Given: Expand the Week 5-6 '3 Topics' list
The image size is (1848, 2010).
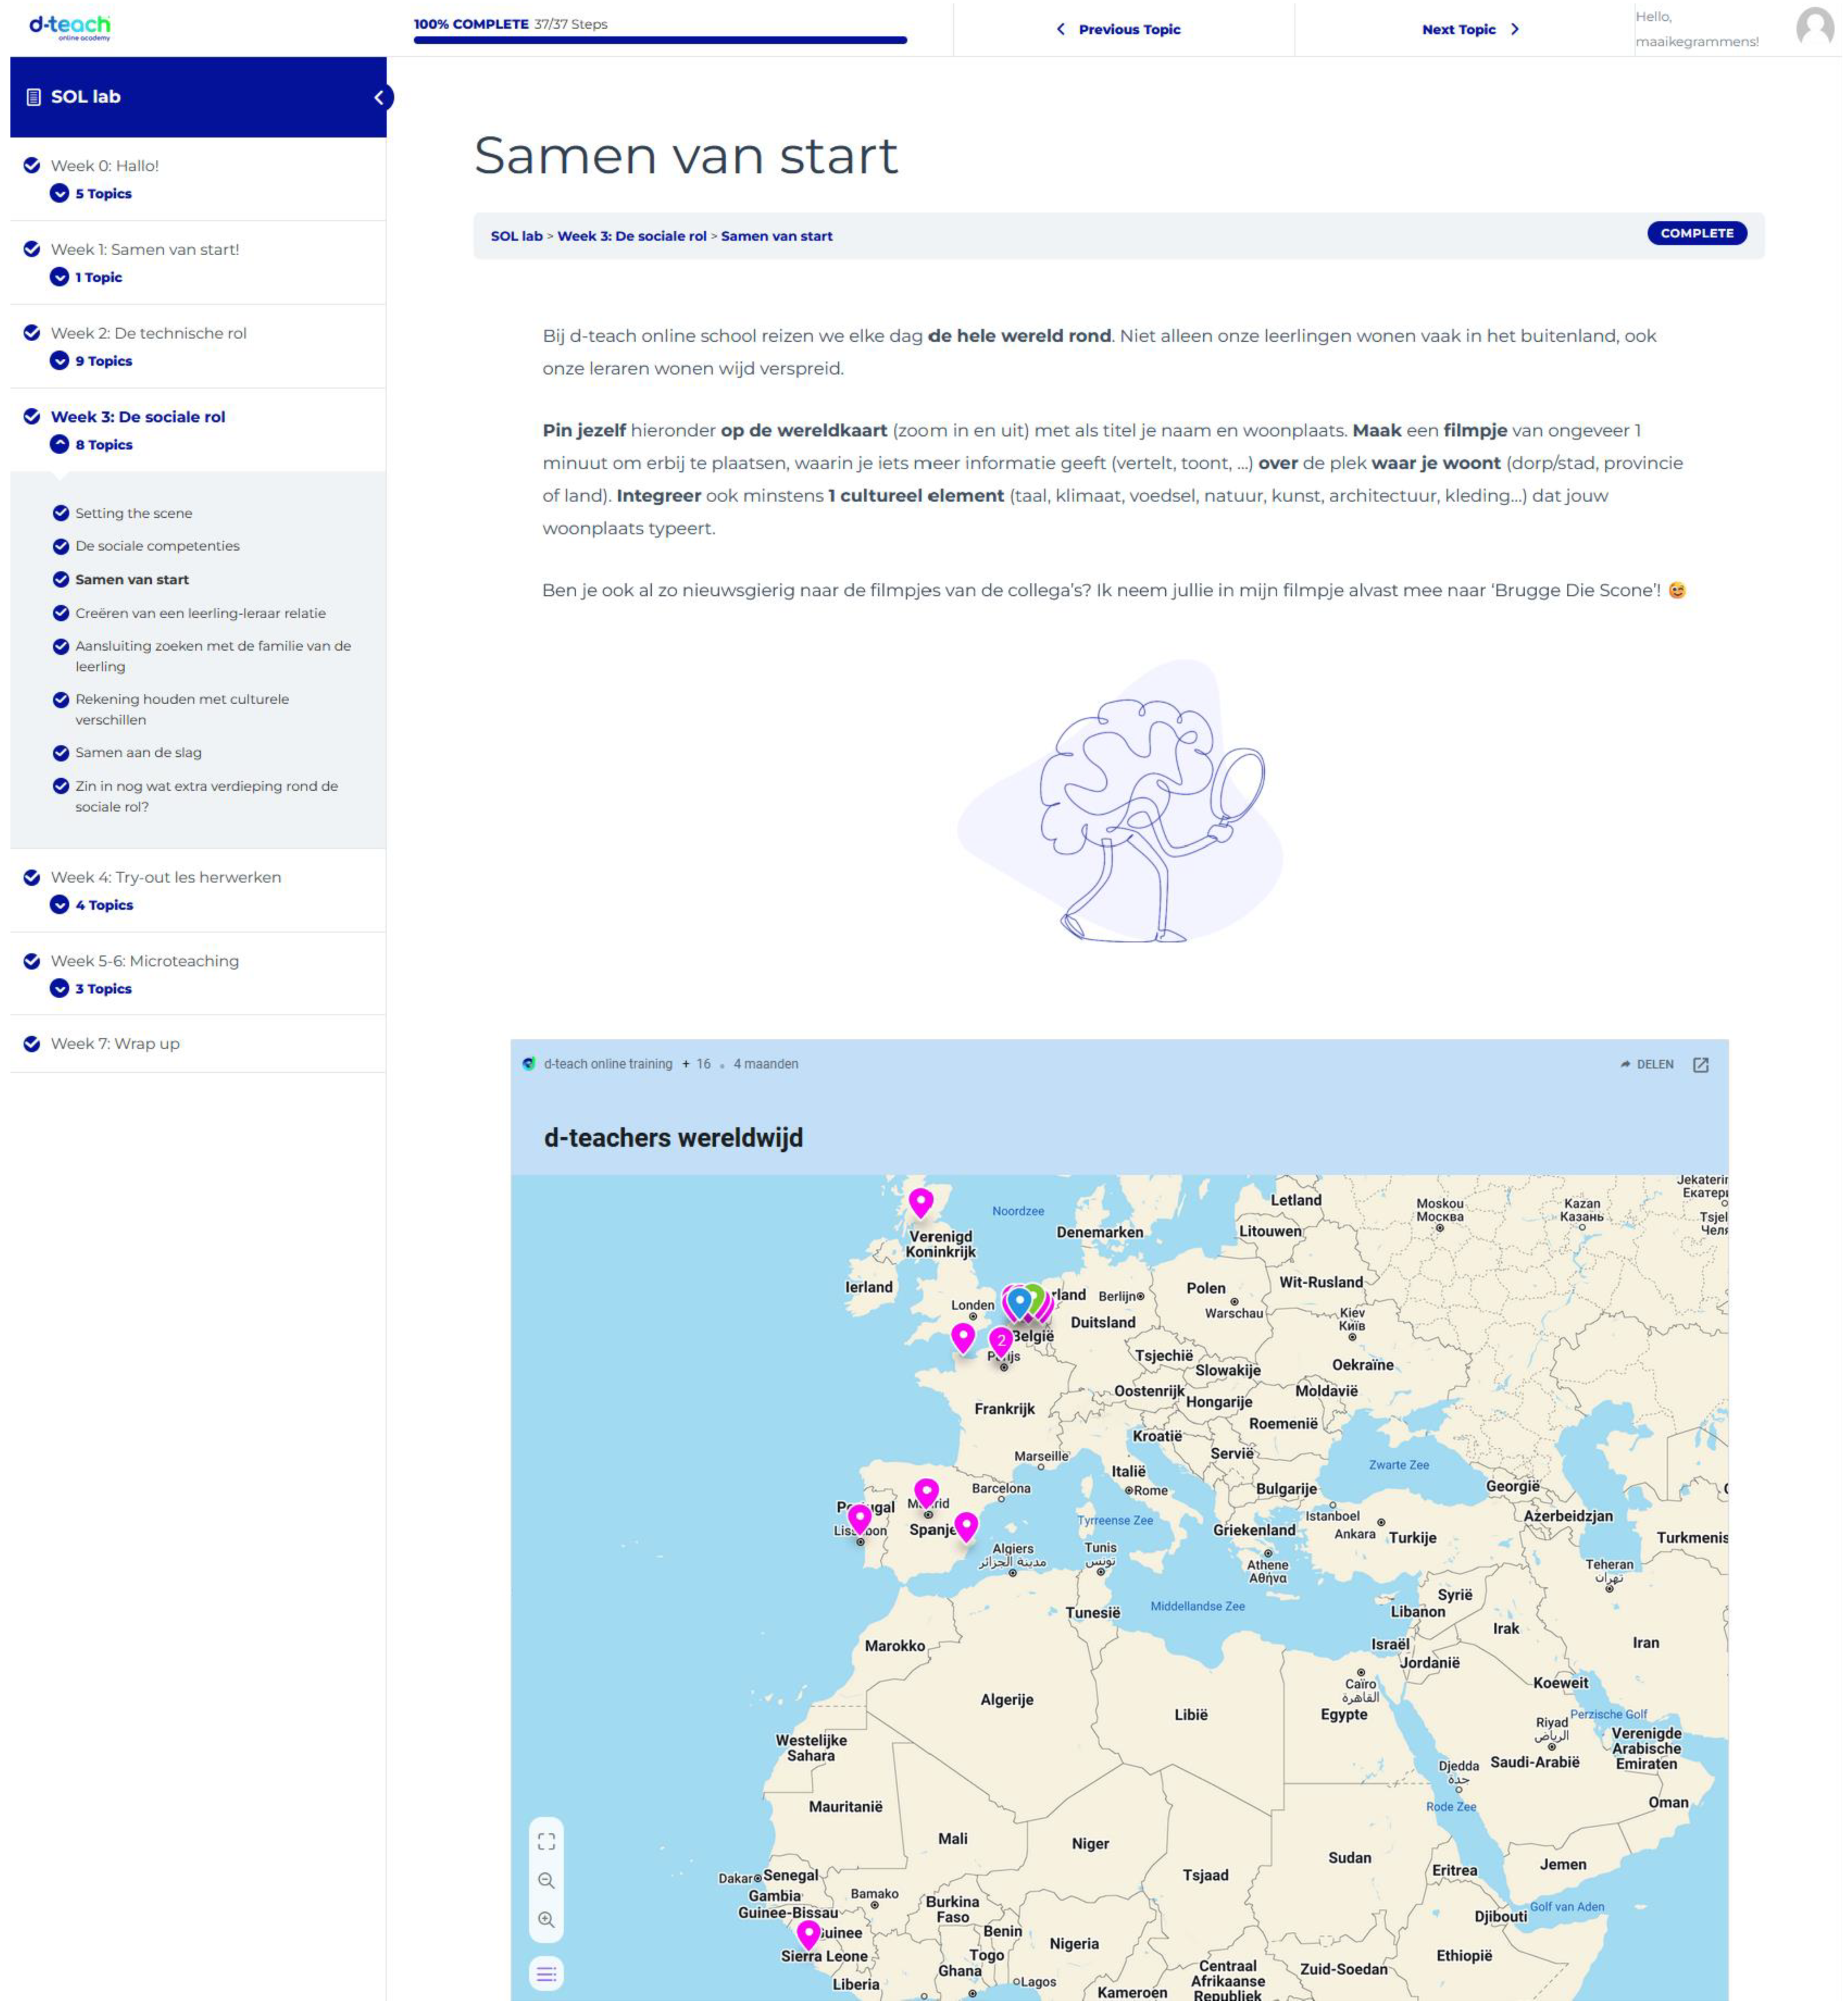Looking at the screenshot, I should (91, 989).
